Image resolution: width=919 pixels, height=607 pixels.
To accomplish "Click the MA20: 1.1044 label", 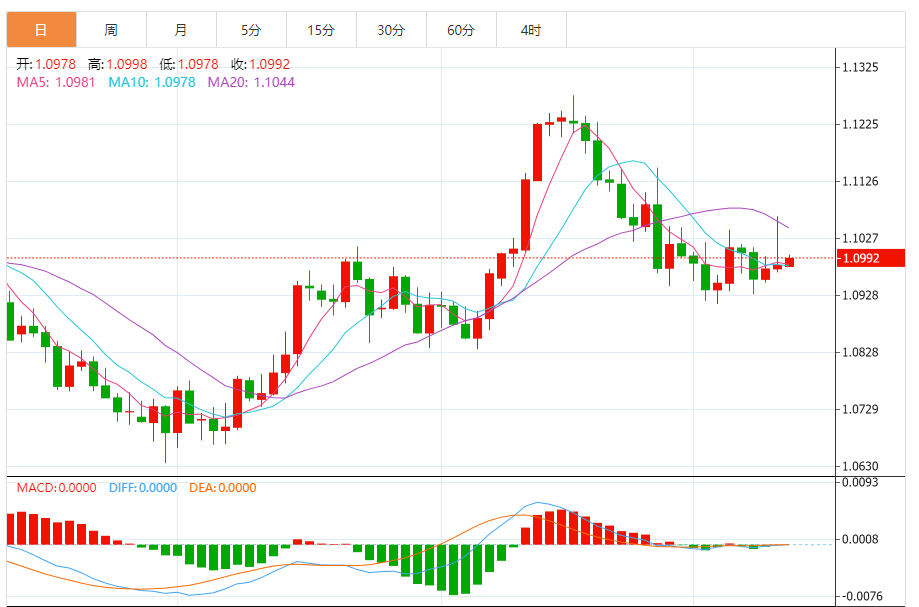I will point(251,82).
